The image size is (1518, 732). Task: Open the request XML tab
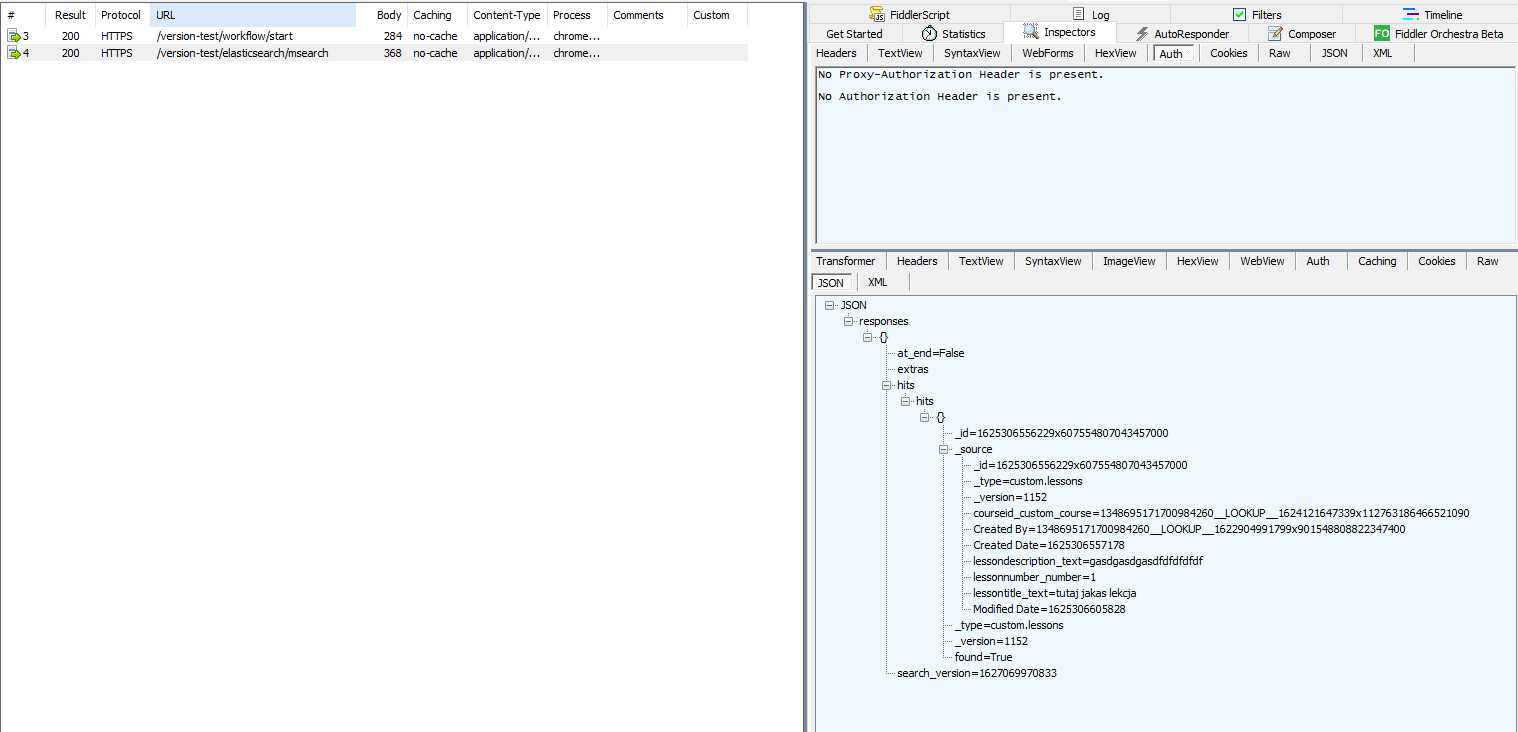pos(1382,53)
